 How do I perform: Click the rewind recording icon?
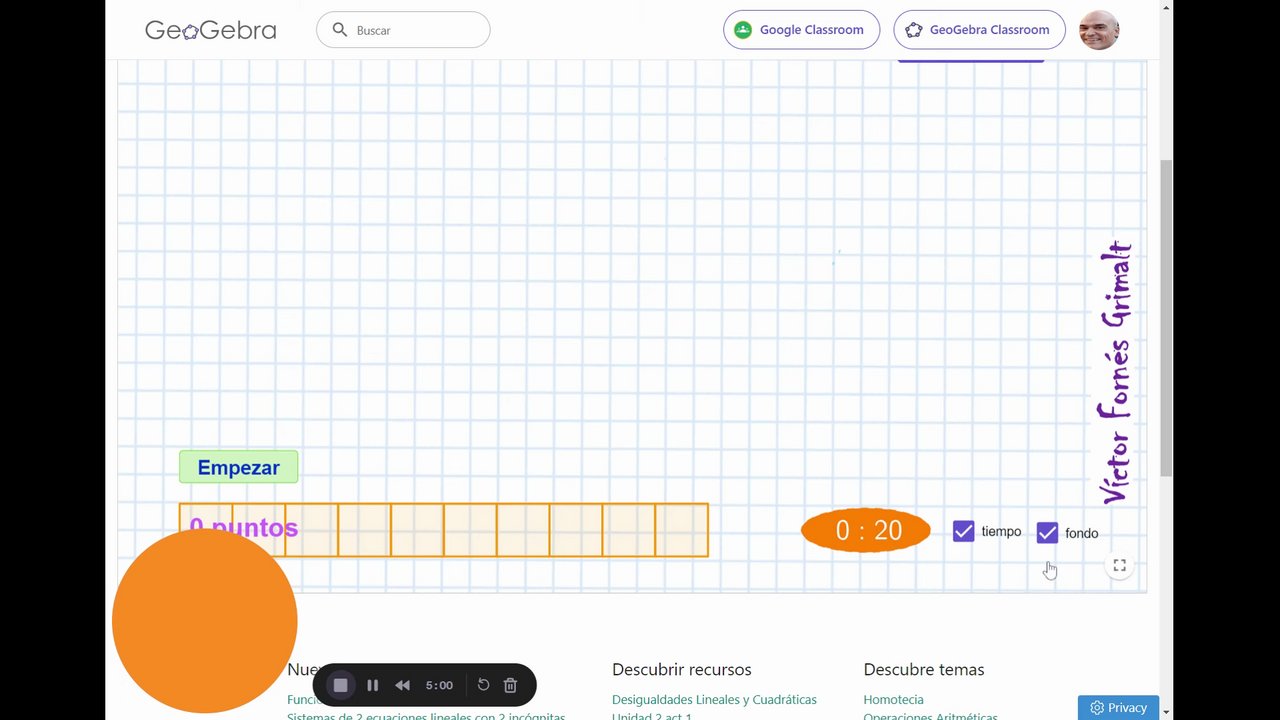(402, 685)
